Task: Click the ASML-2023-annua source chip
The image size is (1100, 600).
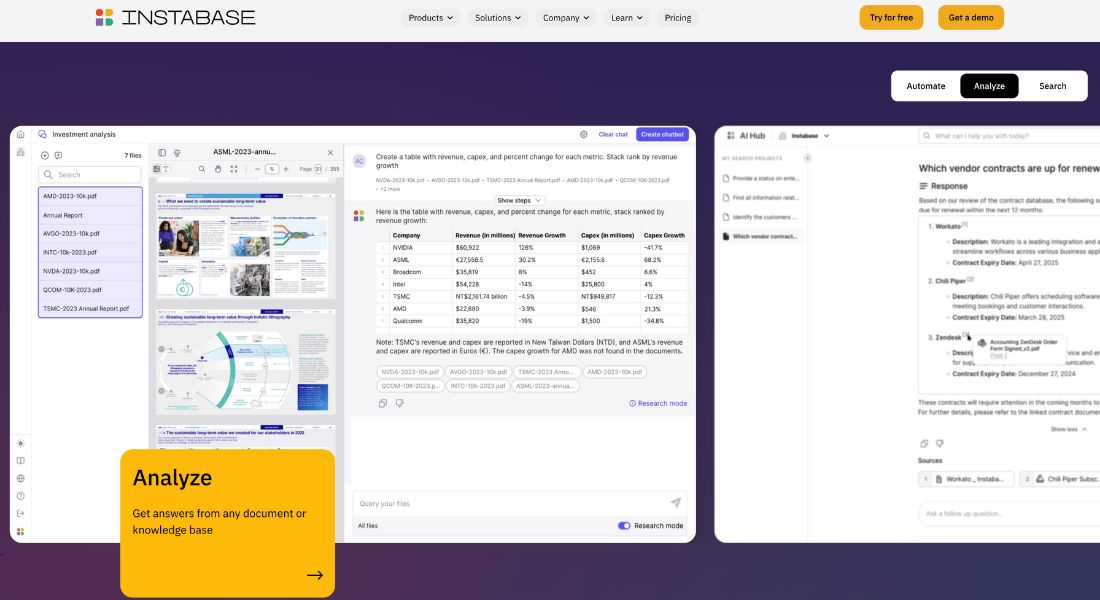Action: point(545,386)
